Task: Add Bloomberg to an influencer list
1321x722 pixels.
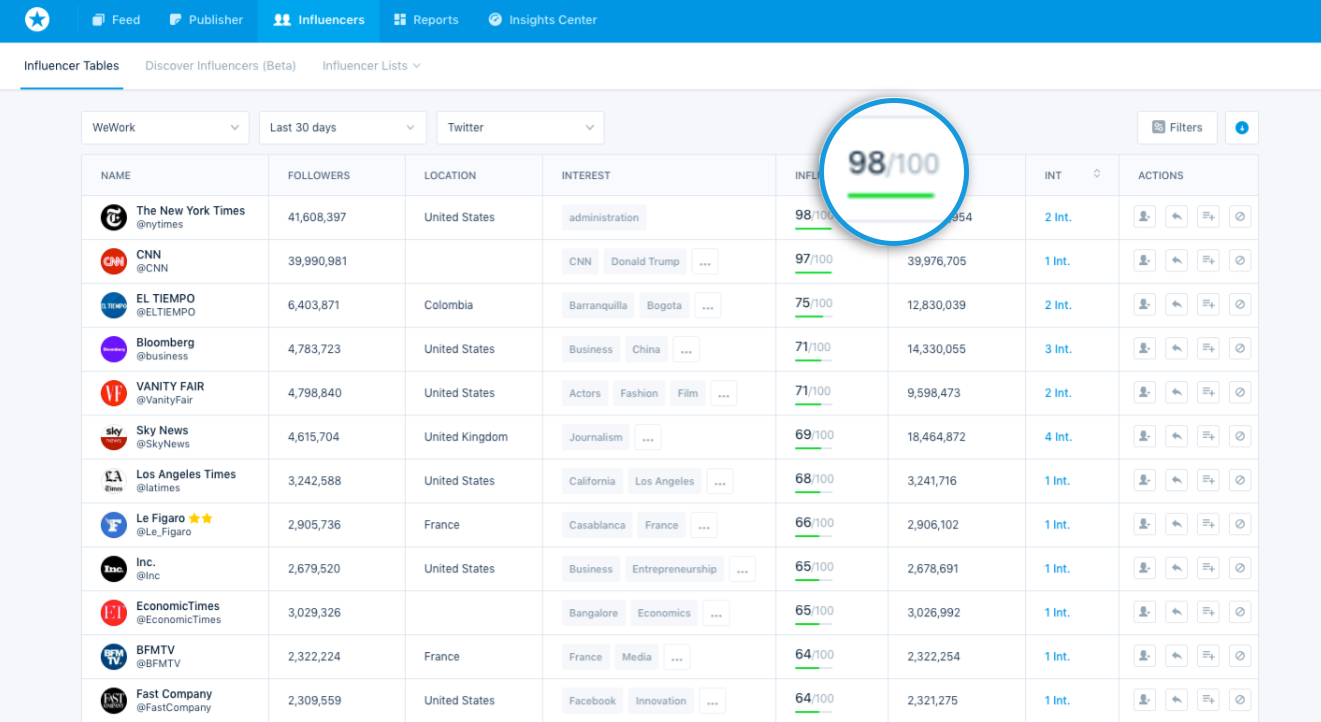Action: click(1208, 349)
